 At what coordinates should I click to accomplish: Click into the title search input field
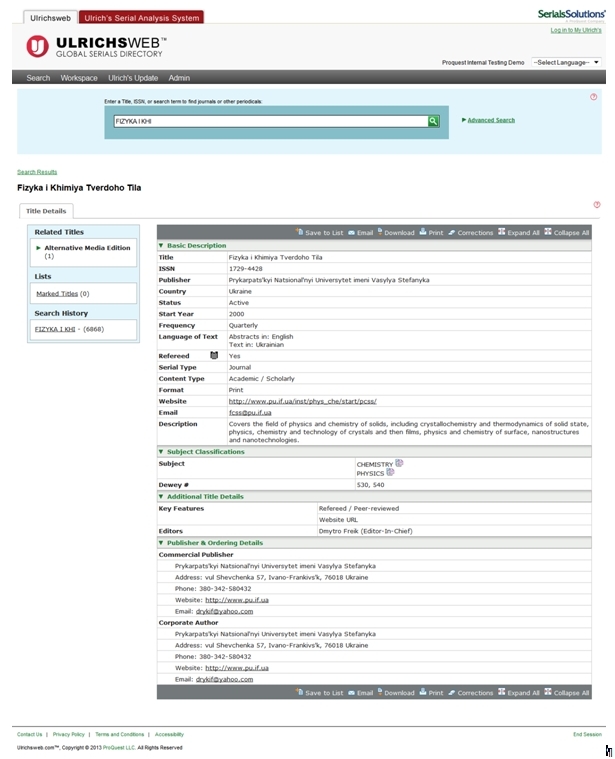coord(270,121)
